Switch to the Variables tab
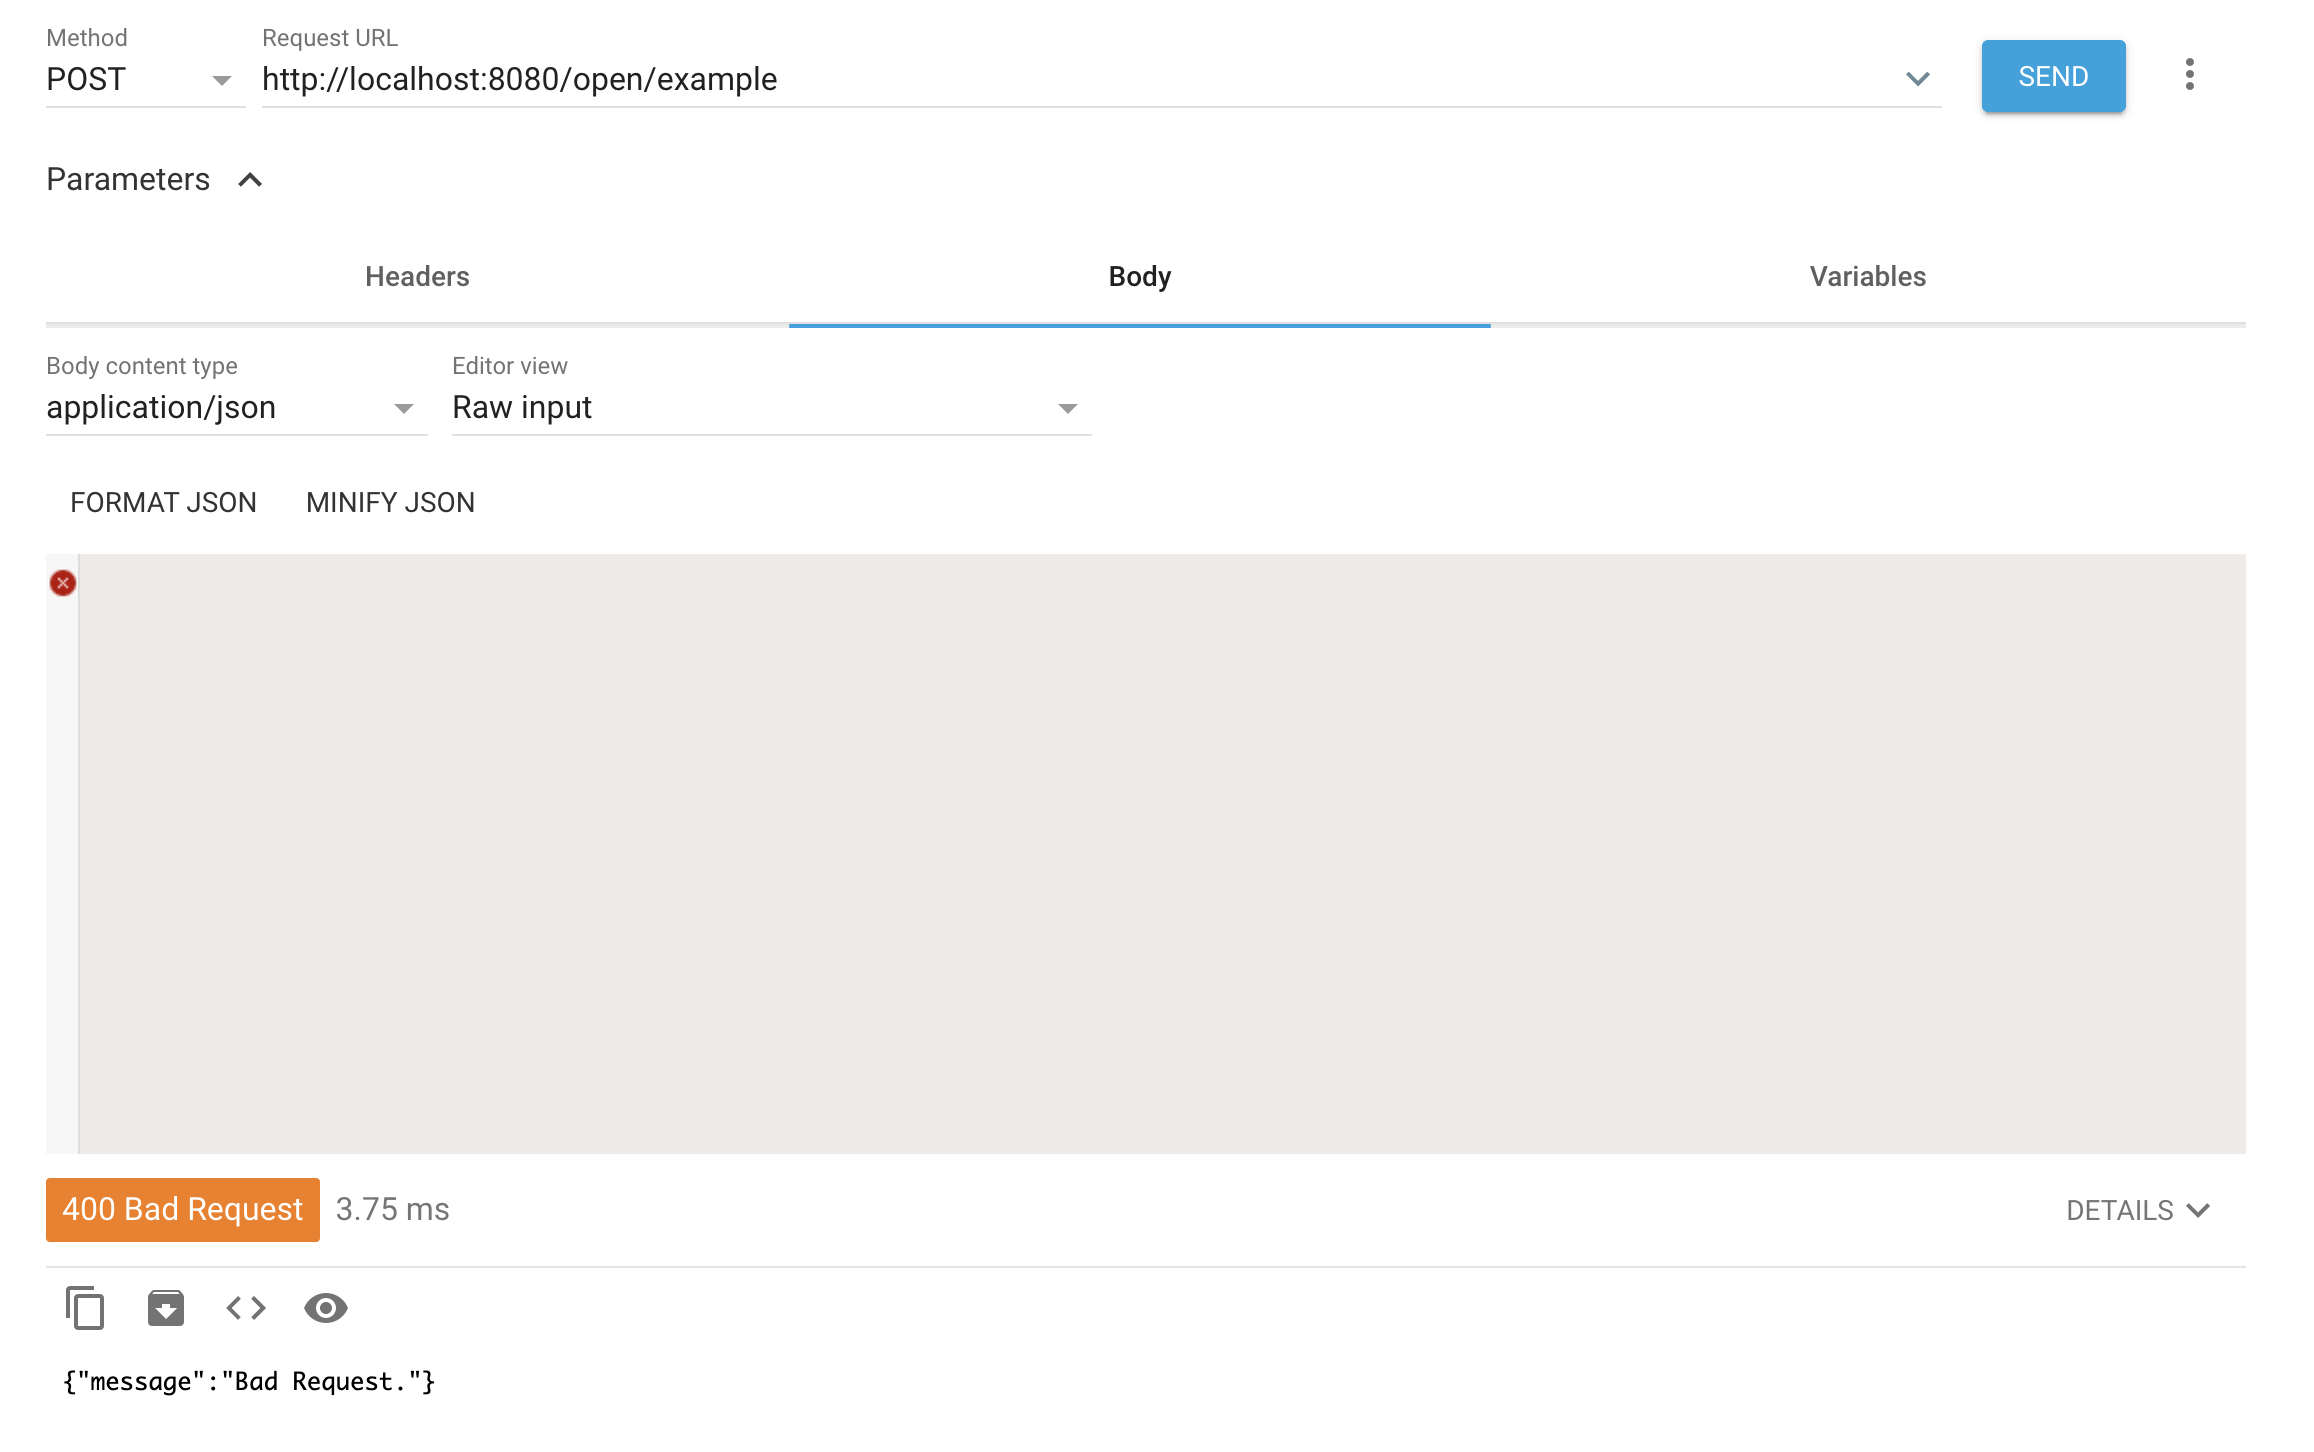Viewport: 2314px width, 1452px height. (x=1867, y=277)
